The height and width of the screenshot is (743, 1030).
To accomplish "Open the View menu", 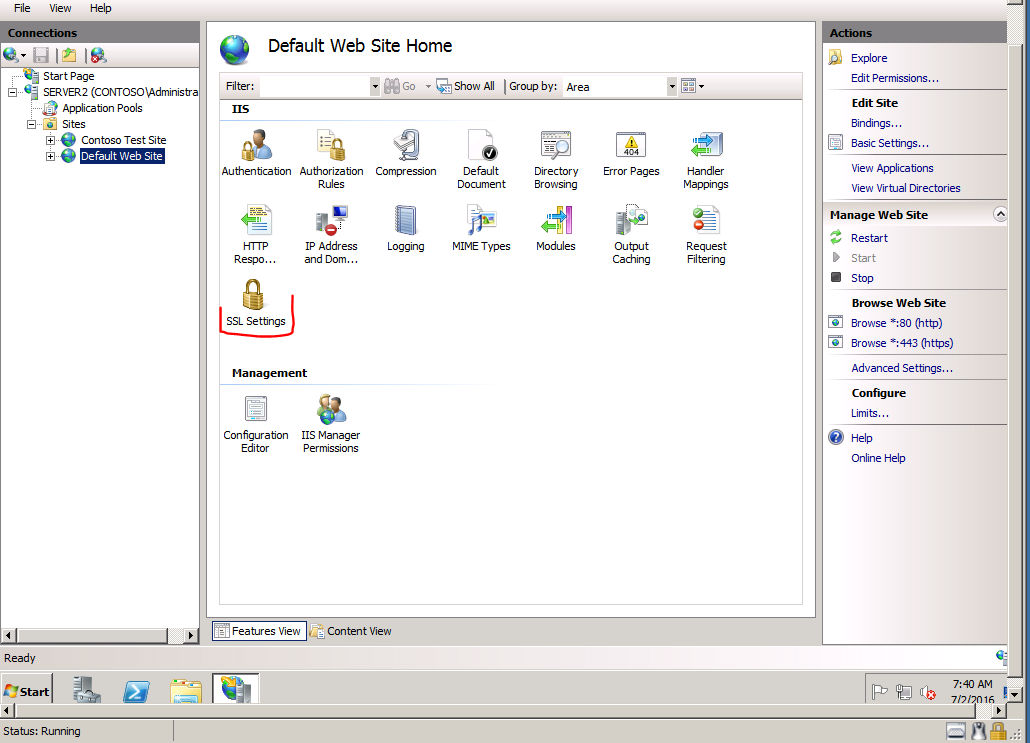I will point(60,8).
